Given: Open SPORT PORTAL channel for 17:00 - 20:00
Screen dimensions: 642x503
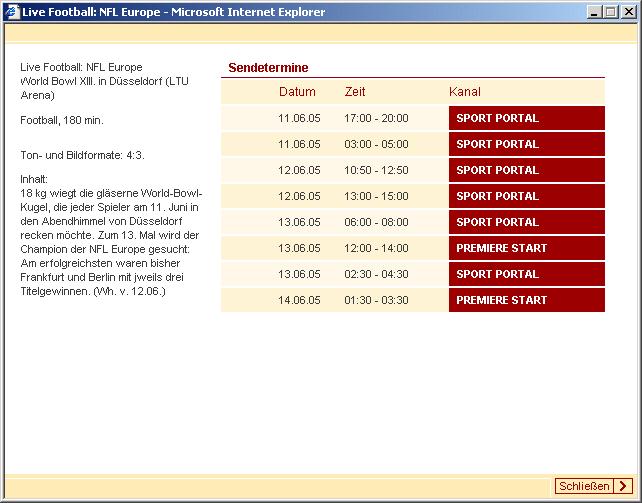Looking at the screenshot, I should 527,118.
